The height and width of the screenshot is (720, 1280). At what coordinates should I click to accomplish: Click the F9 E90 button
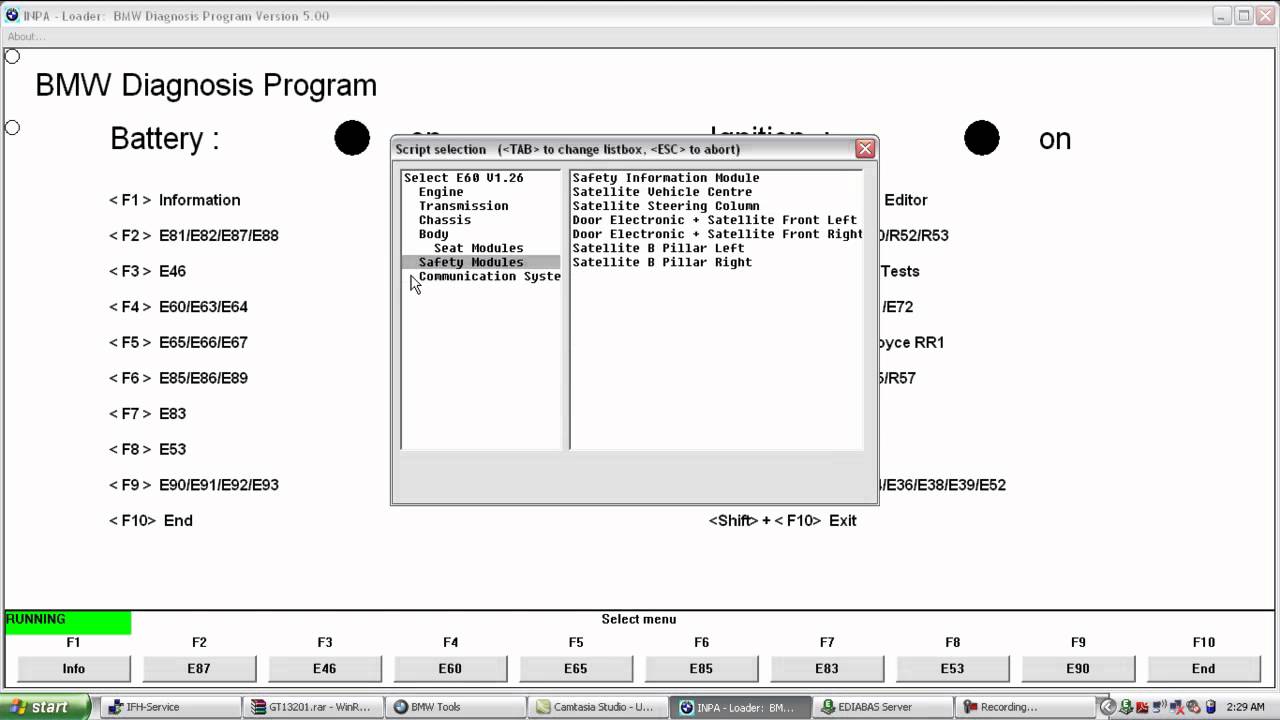1078,668
